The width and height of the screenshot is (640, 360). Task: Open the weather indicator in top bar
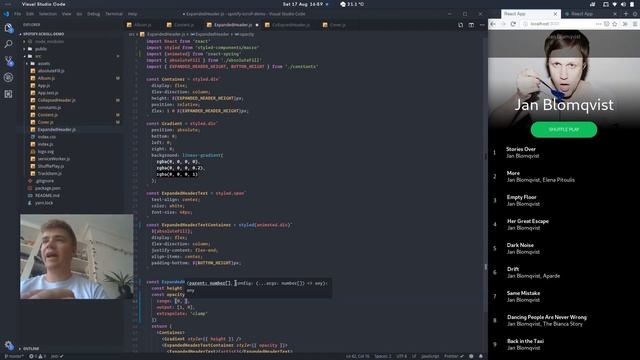[351, 4]
